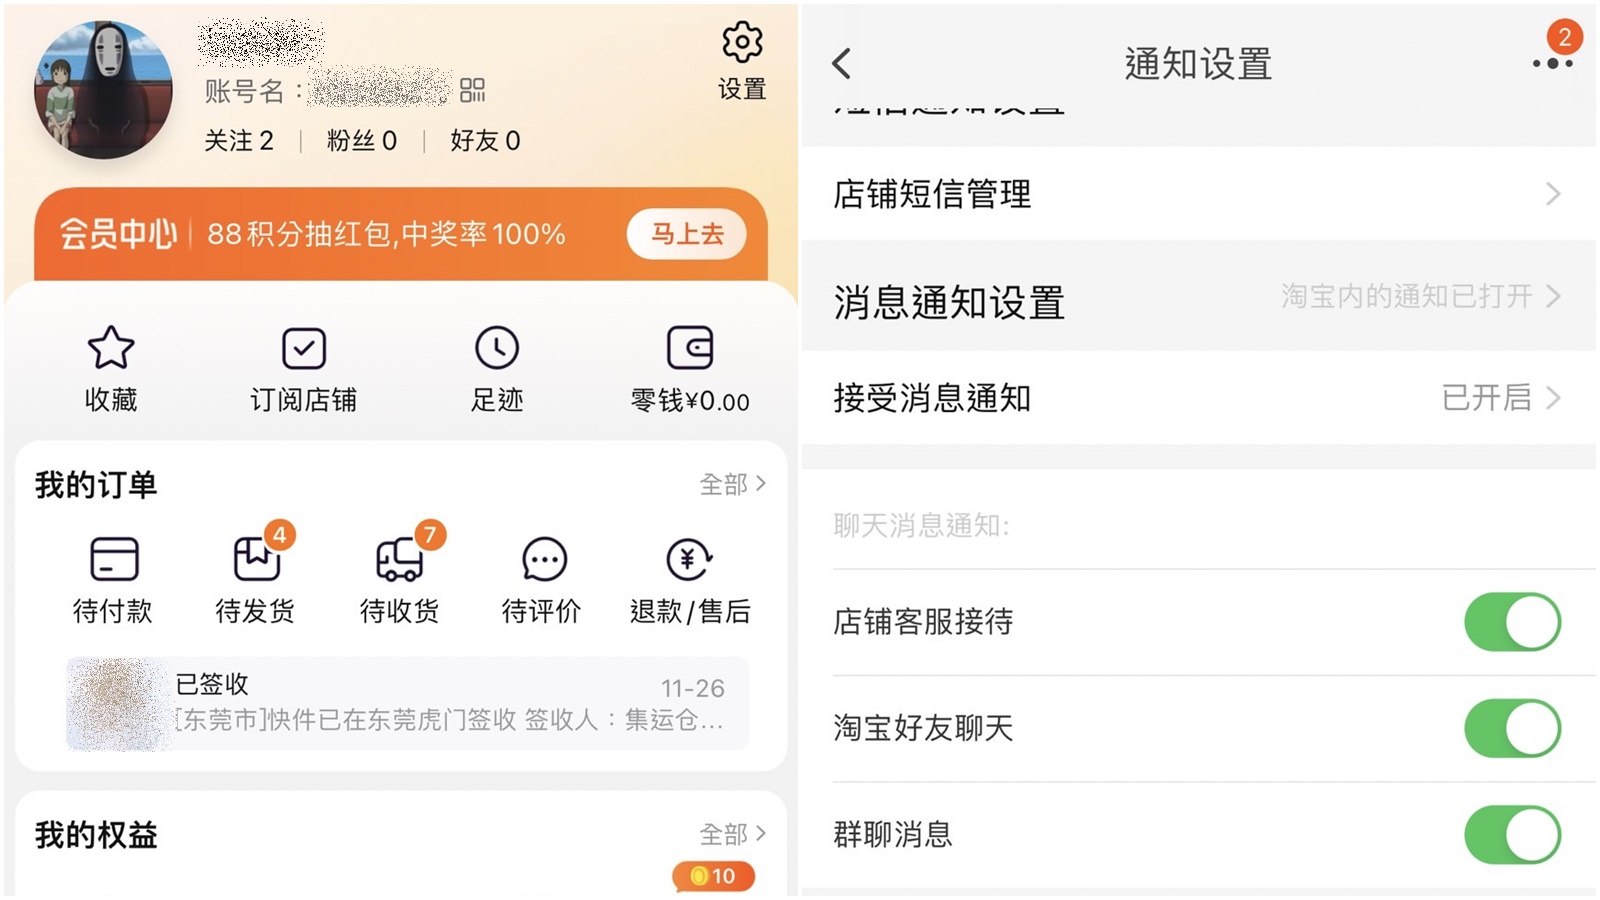The width and height of the screenshot is (1600, 900).
Task: Open awaiting shipment icon (待发货)
Action: coord(257,559)
